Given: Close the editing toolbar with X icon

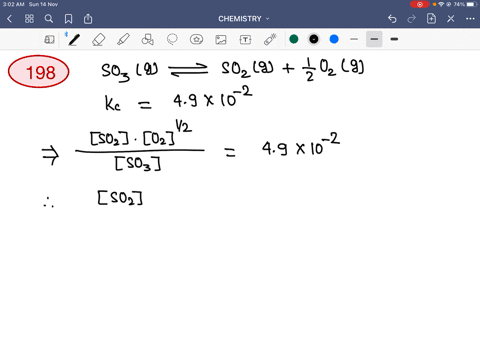Looking at the screenshot, I should click(451, 19).
